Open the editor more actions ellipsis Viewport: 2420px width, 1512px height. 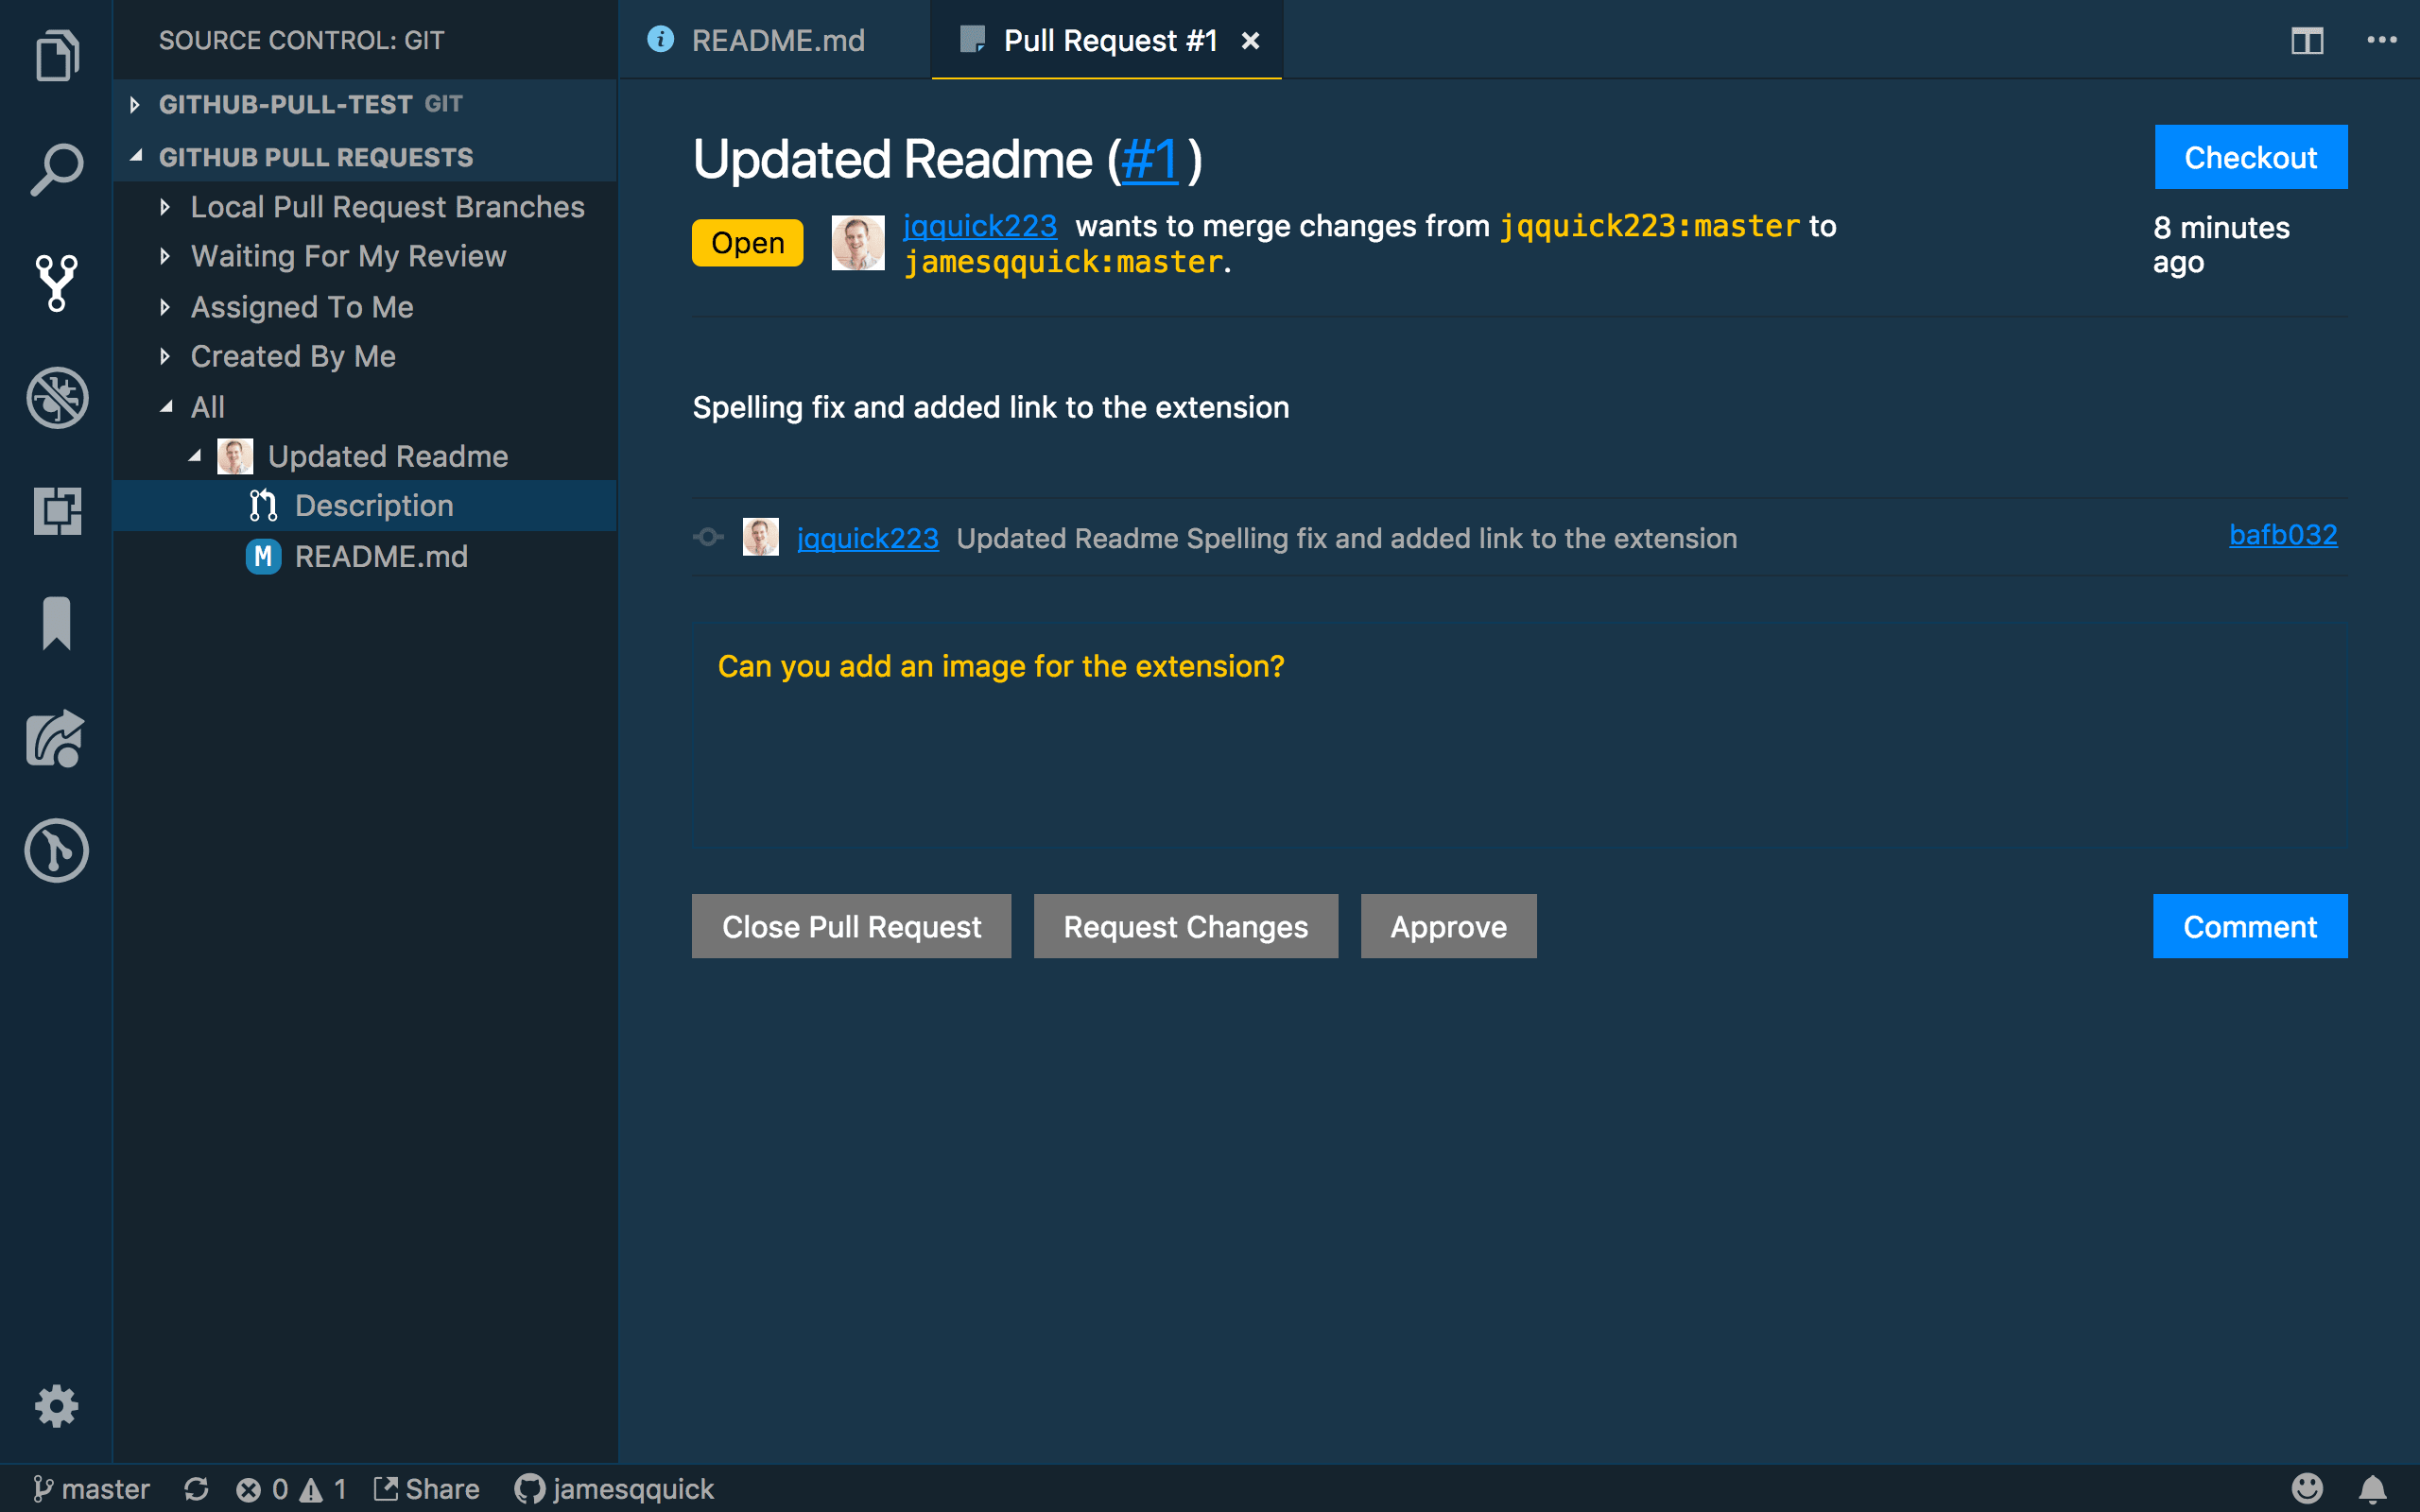(2382, 40)
